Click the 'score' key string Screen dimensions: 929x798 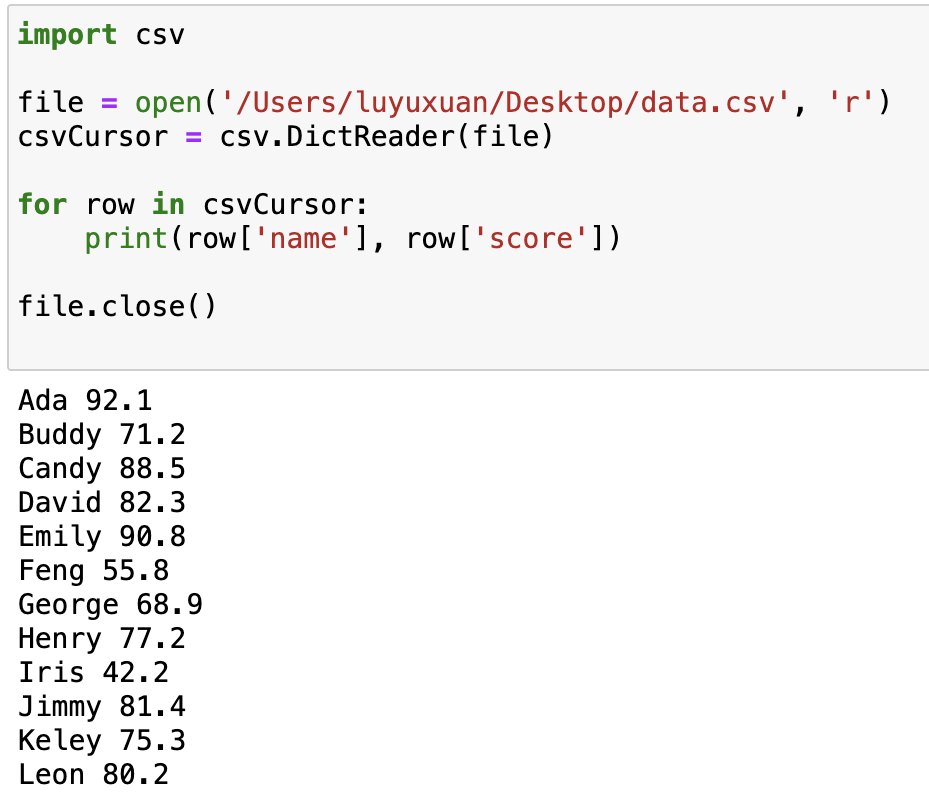point(531,239)
